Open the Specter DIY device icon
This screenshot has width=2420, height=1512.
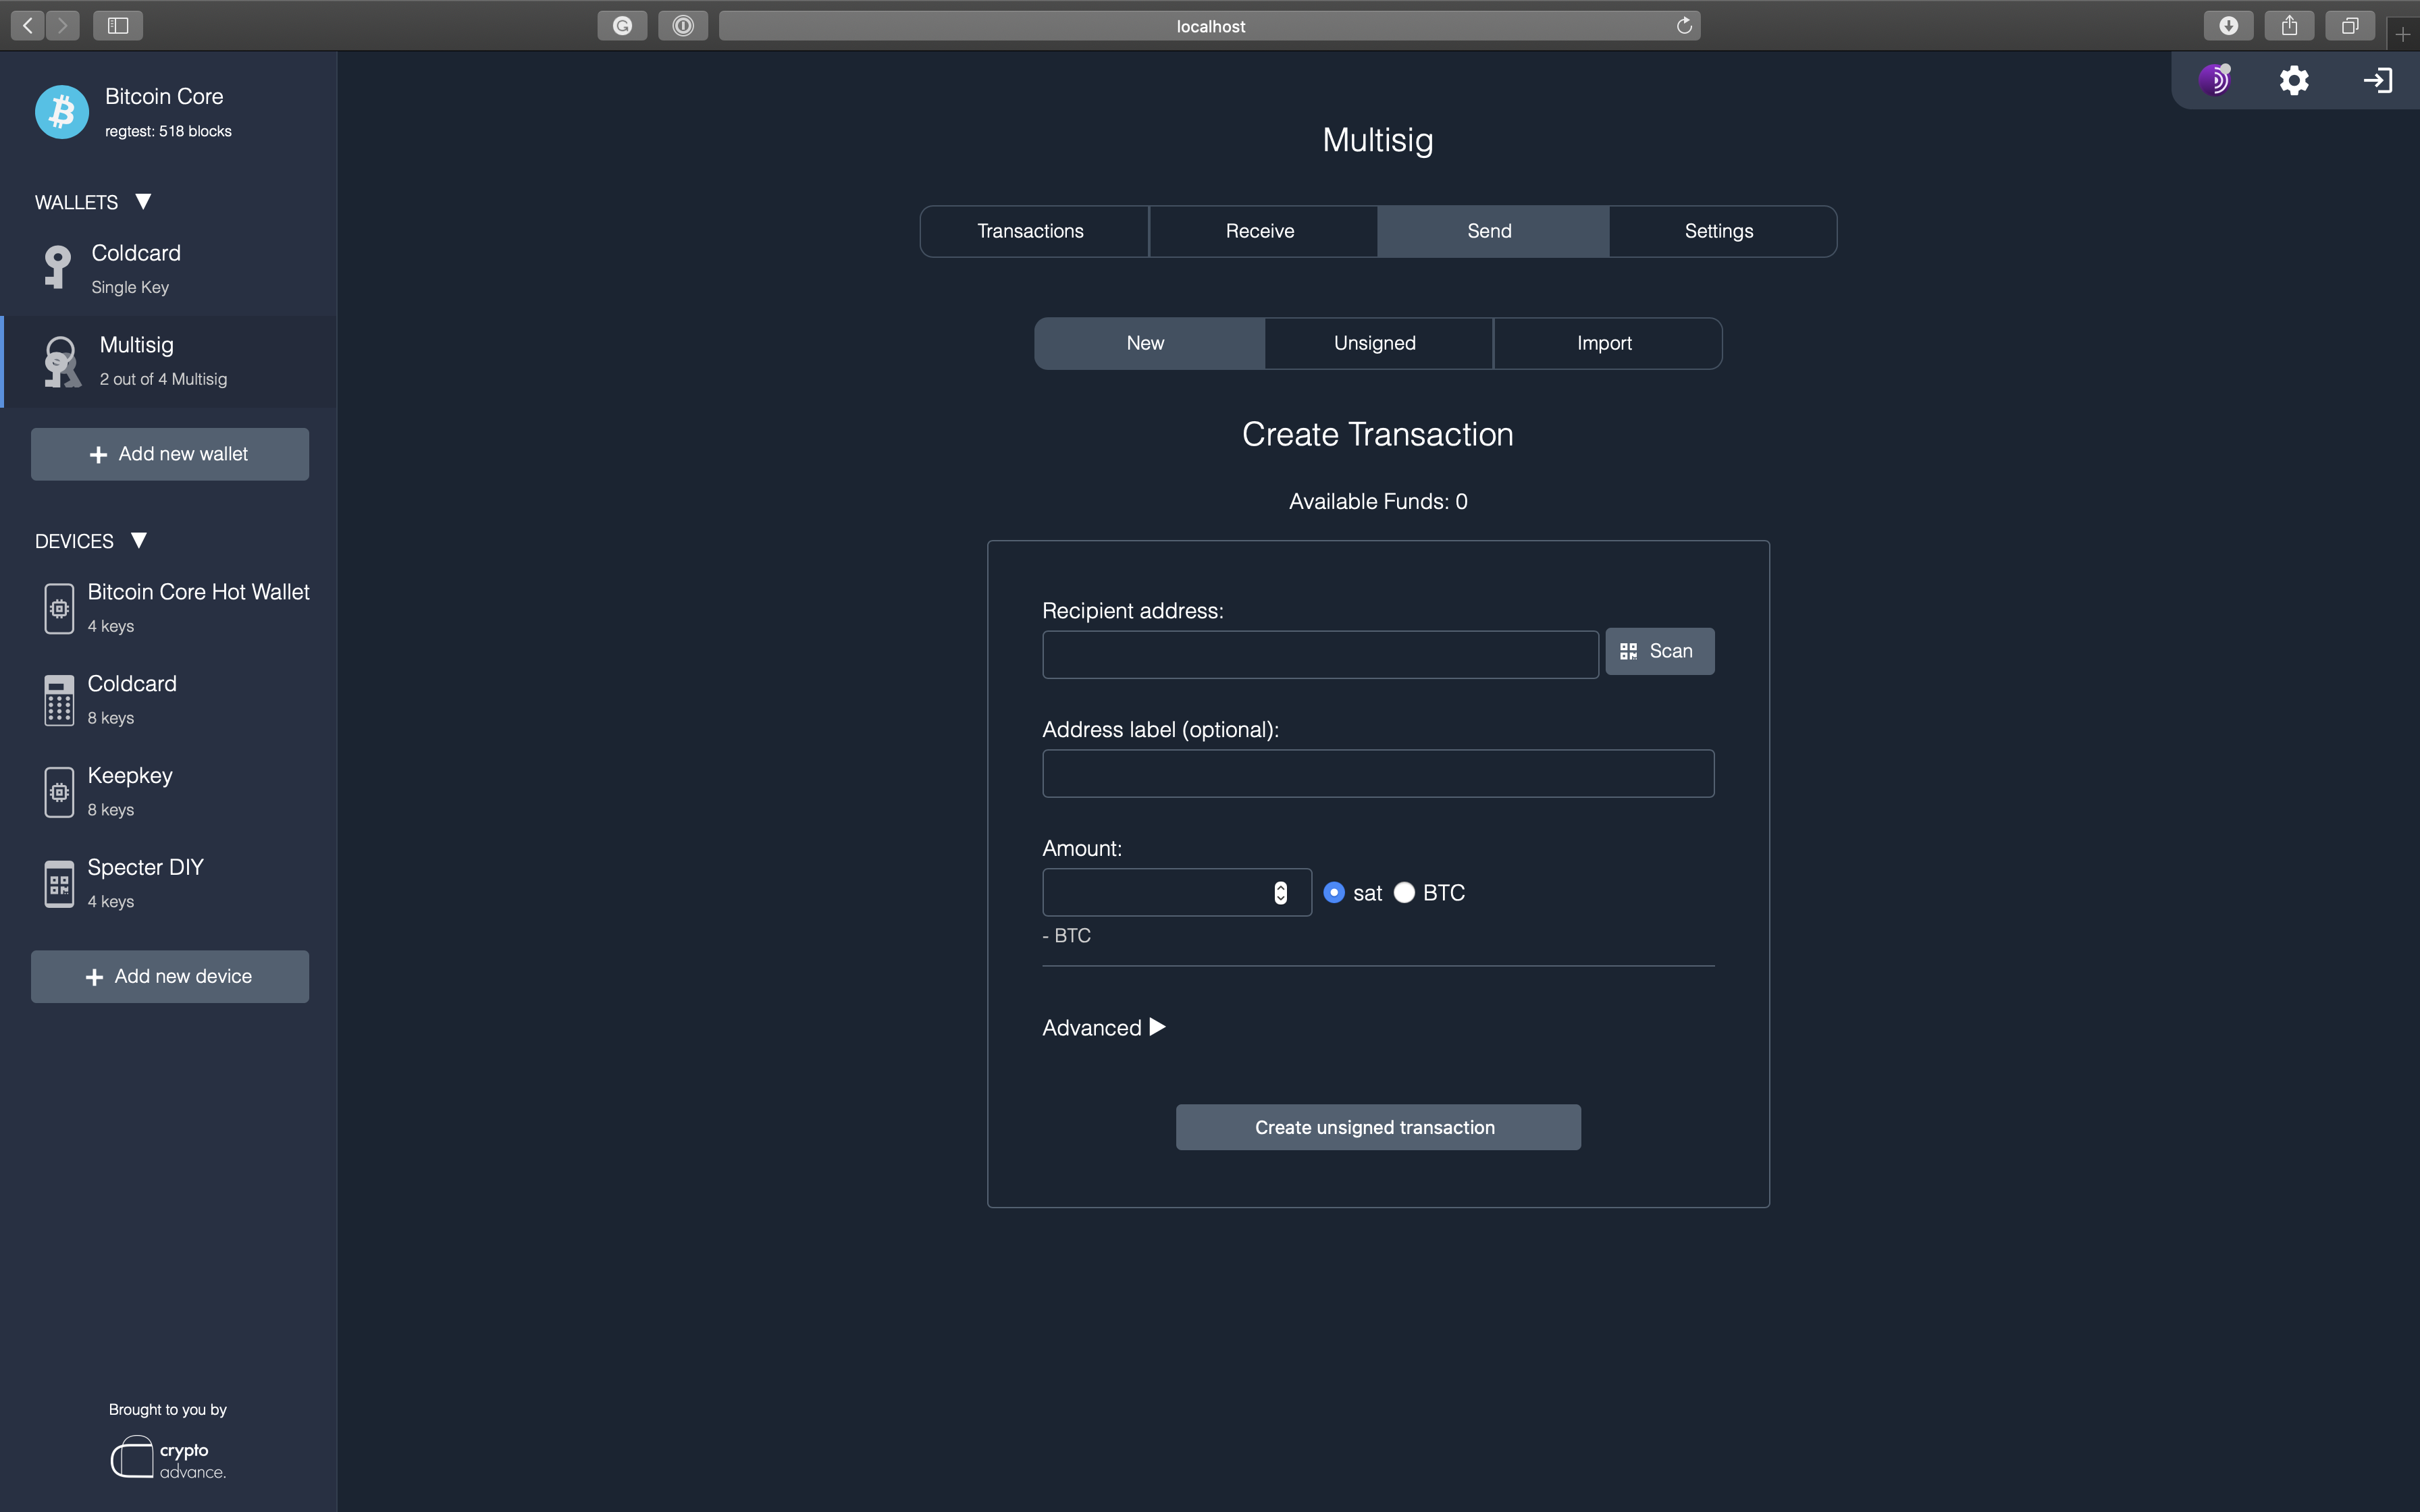[60, 884]
